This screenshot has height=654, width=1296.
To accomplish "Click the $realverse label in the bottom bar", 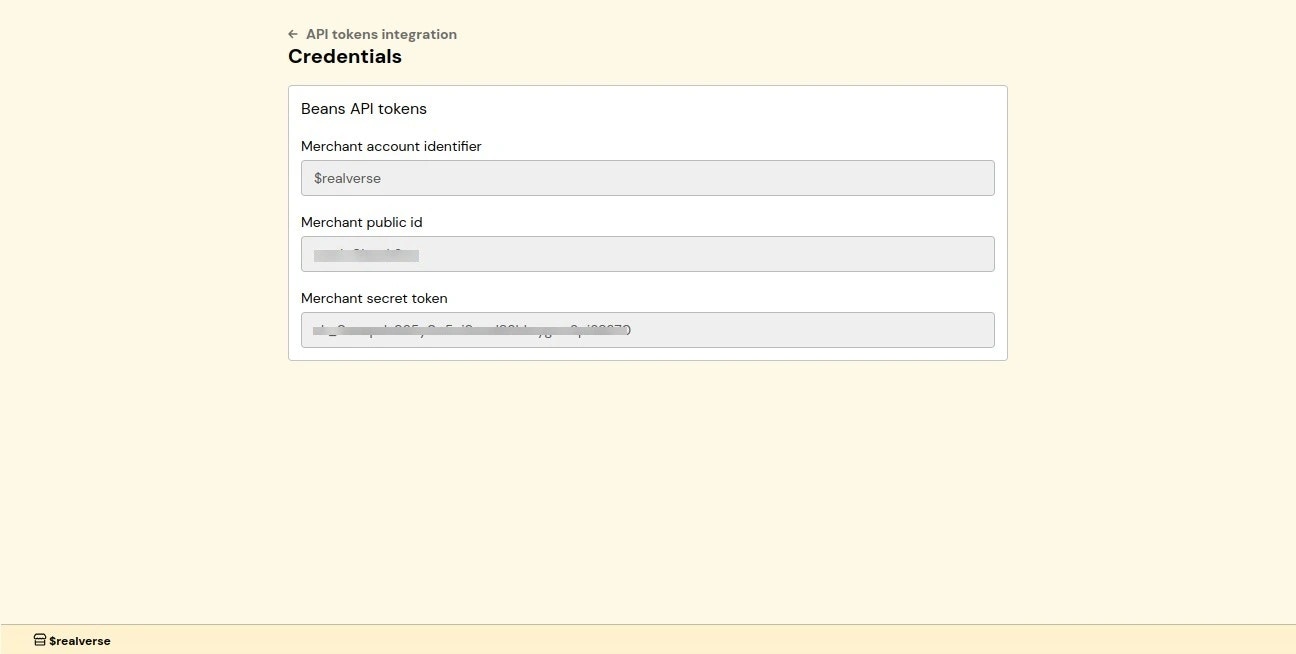I will pos(80,641).
